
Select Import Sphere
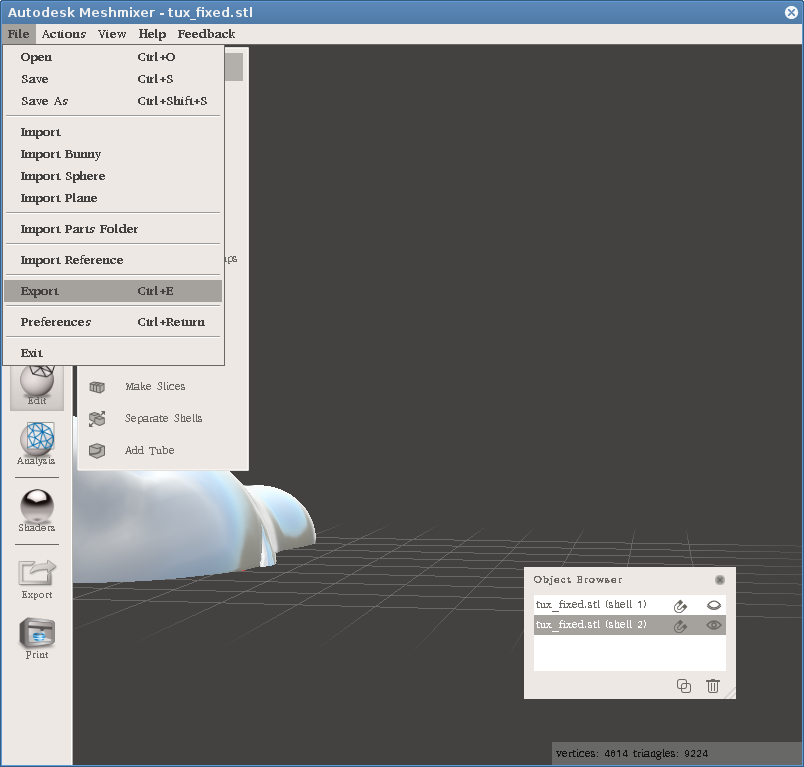(113, 176)
